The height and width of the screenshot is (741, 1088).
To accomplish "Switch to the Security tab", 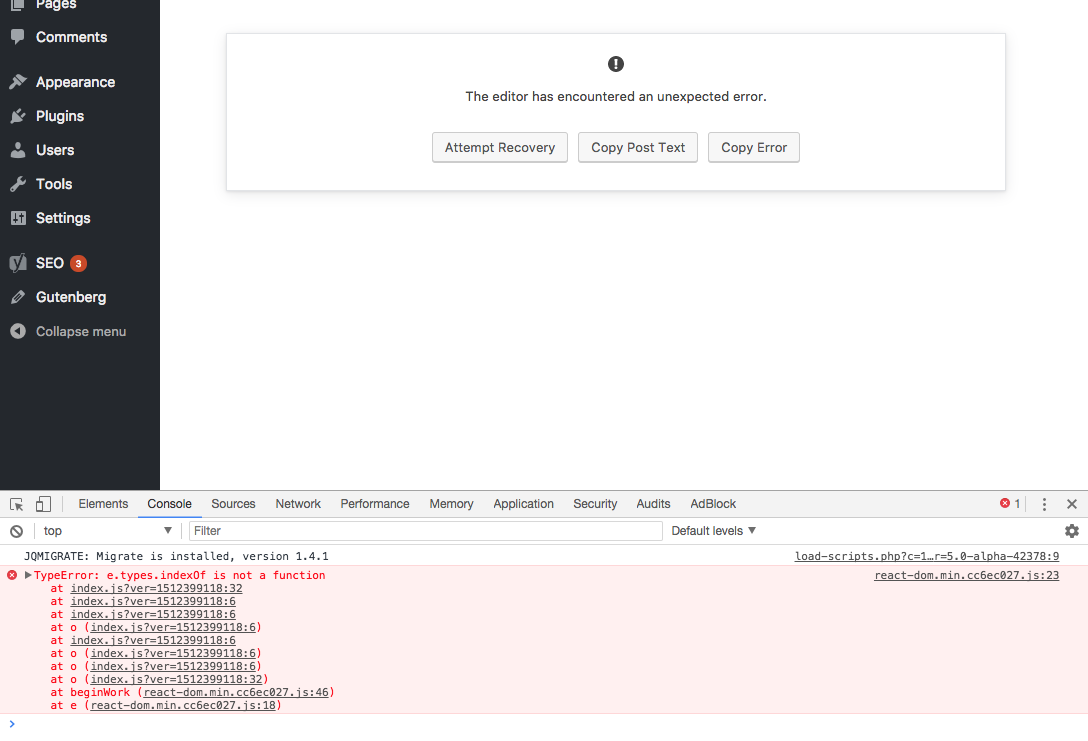I will coord(595,504).
